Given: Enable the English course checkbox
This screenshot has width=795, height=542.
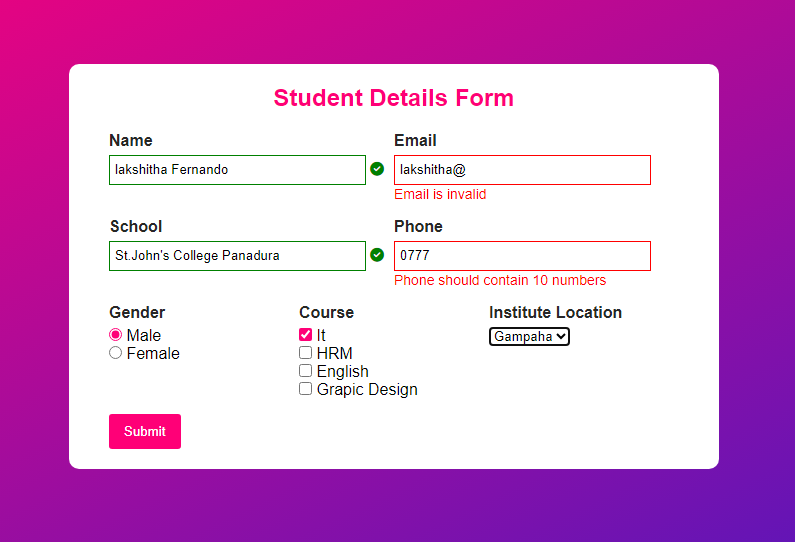Looking at the screenshot, I should pyautogui.click(x=305, y=371).
